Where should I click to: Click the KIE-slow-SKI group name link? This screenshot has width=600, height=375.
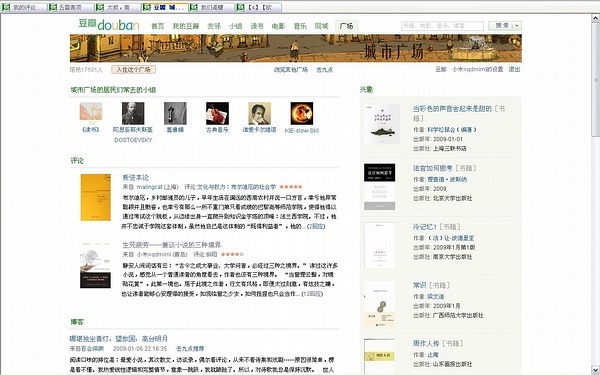click(302, 130)
